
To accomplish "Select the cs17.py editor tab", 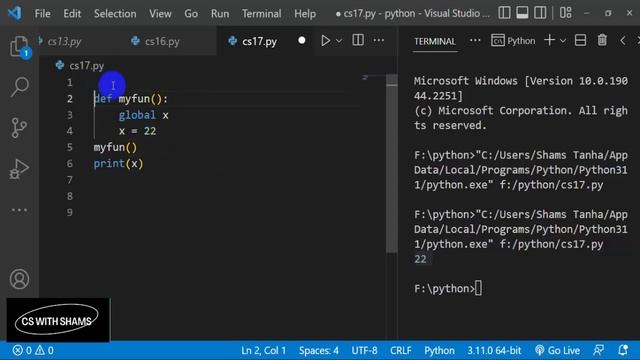I will [x=259, y=41].
